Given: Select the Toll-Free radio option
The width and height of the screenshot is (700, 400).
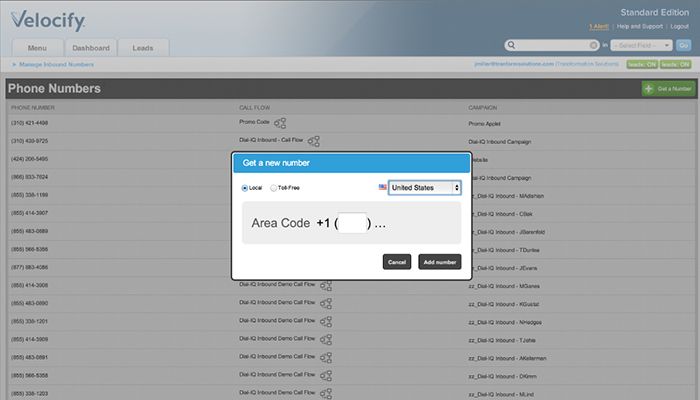Looking at the screenshot, I should click(x=273, y=188).
